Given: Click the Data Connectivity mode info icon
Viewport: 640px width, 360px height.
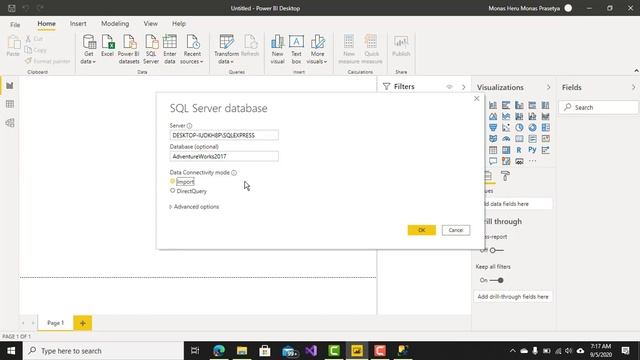Looking at the screenshot, I should point(234,173).
